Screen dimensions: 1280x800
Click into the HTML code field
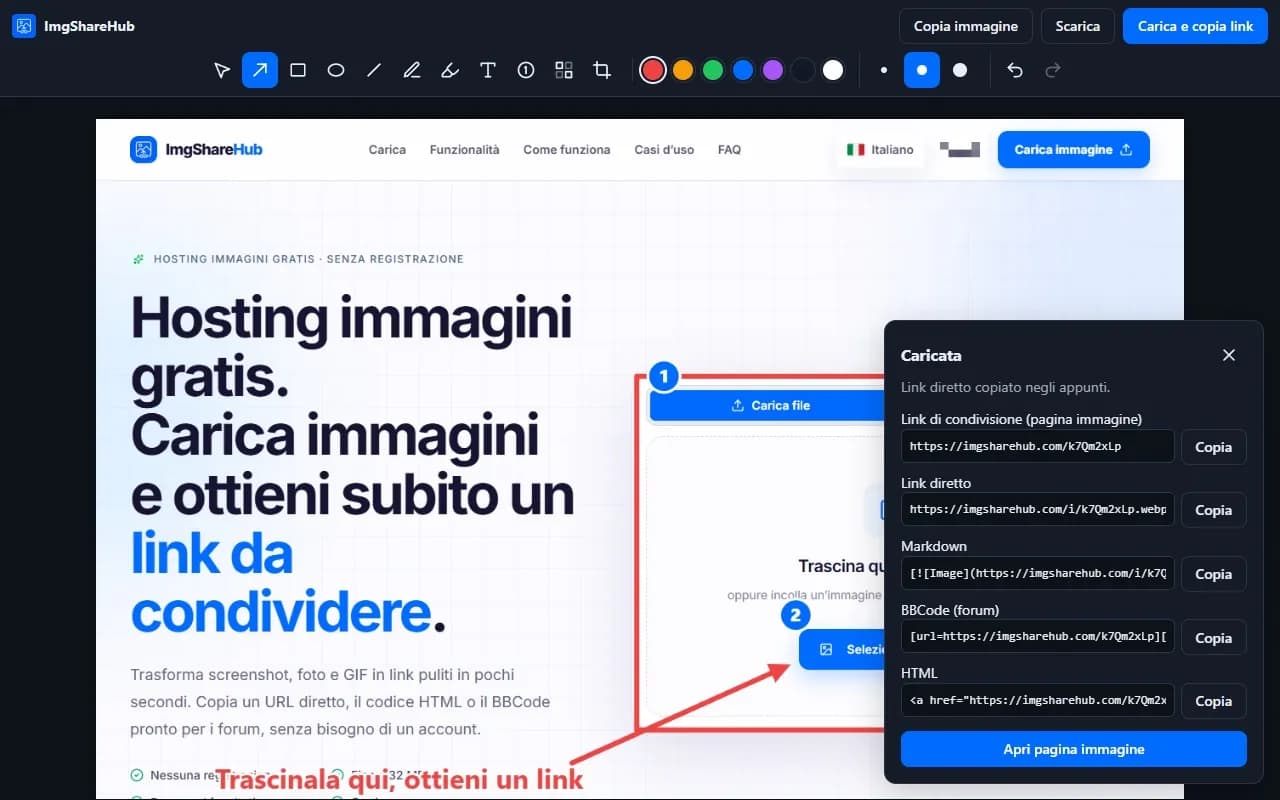tap(1038, 701)
